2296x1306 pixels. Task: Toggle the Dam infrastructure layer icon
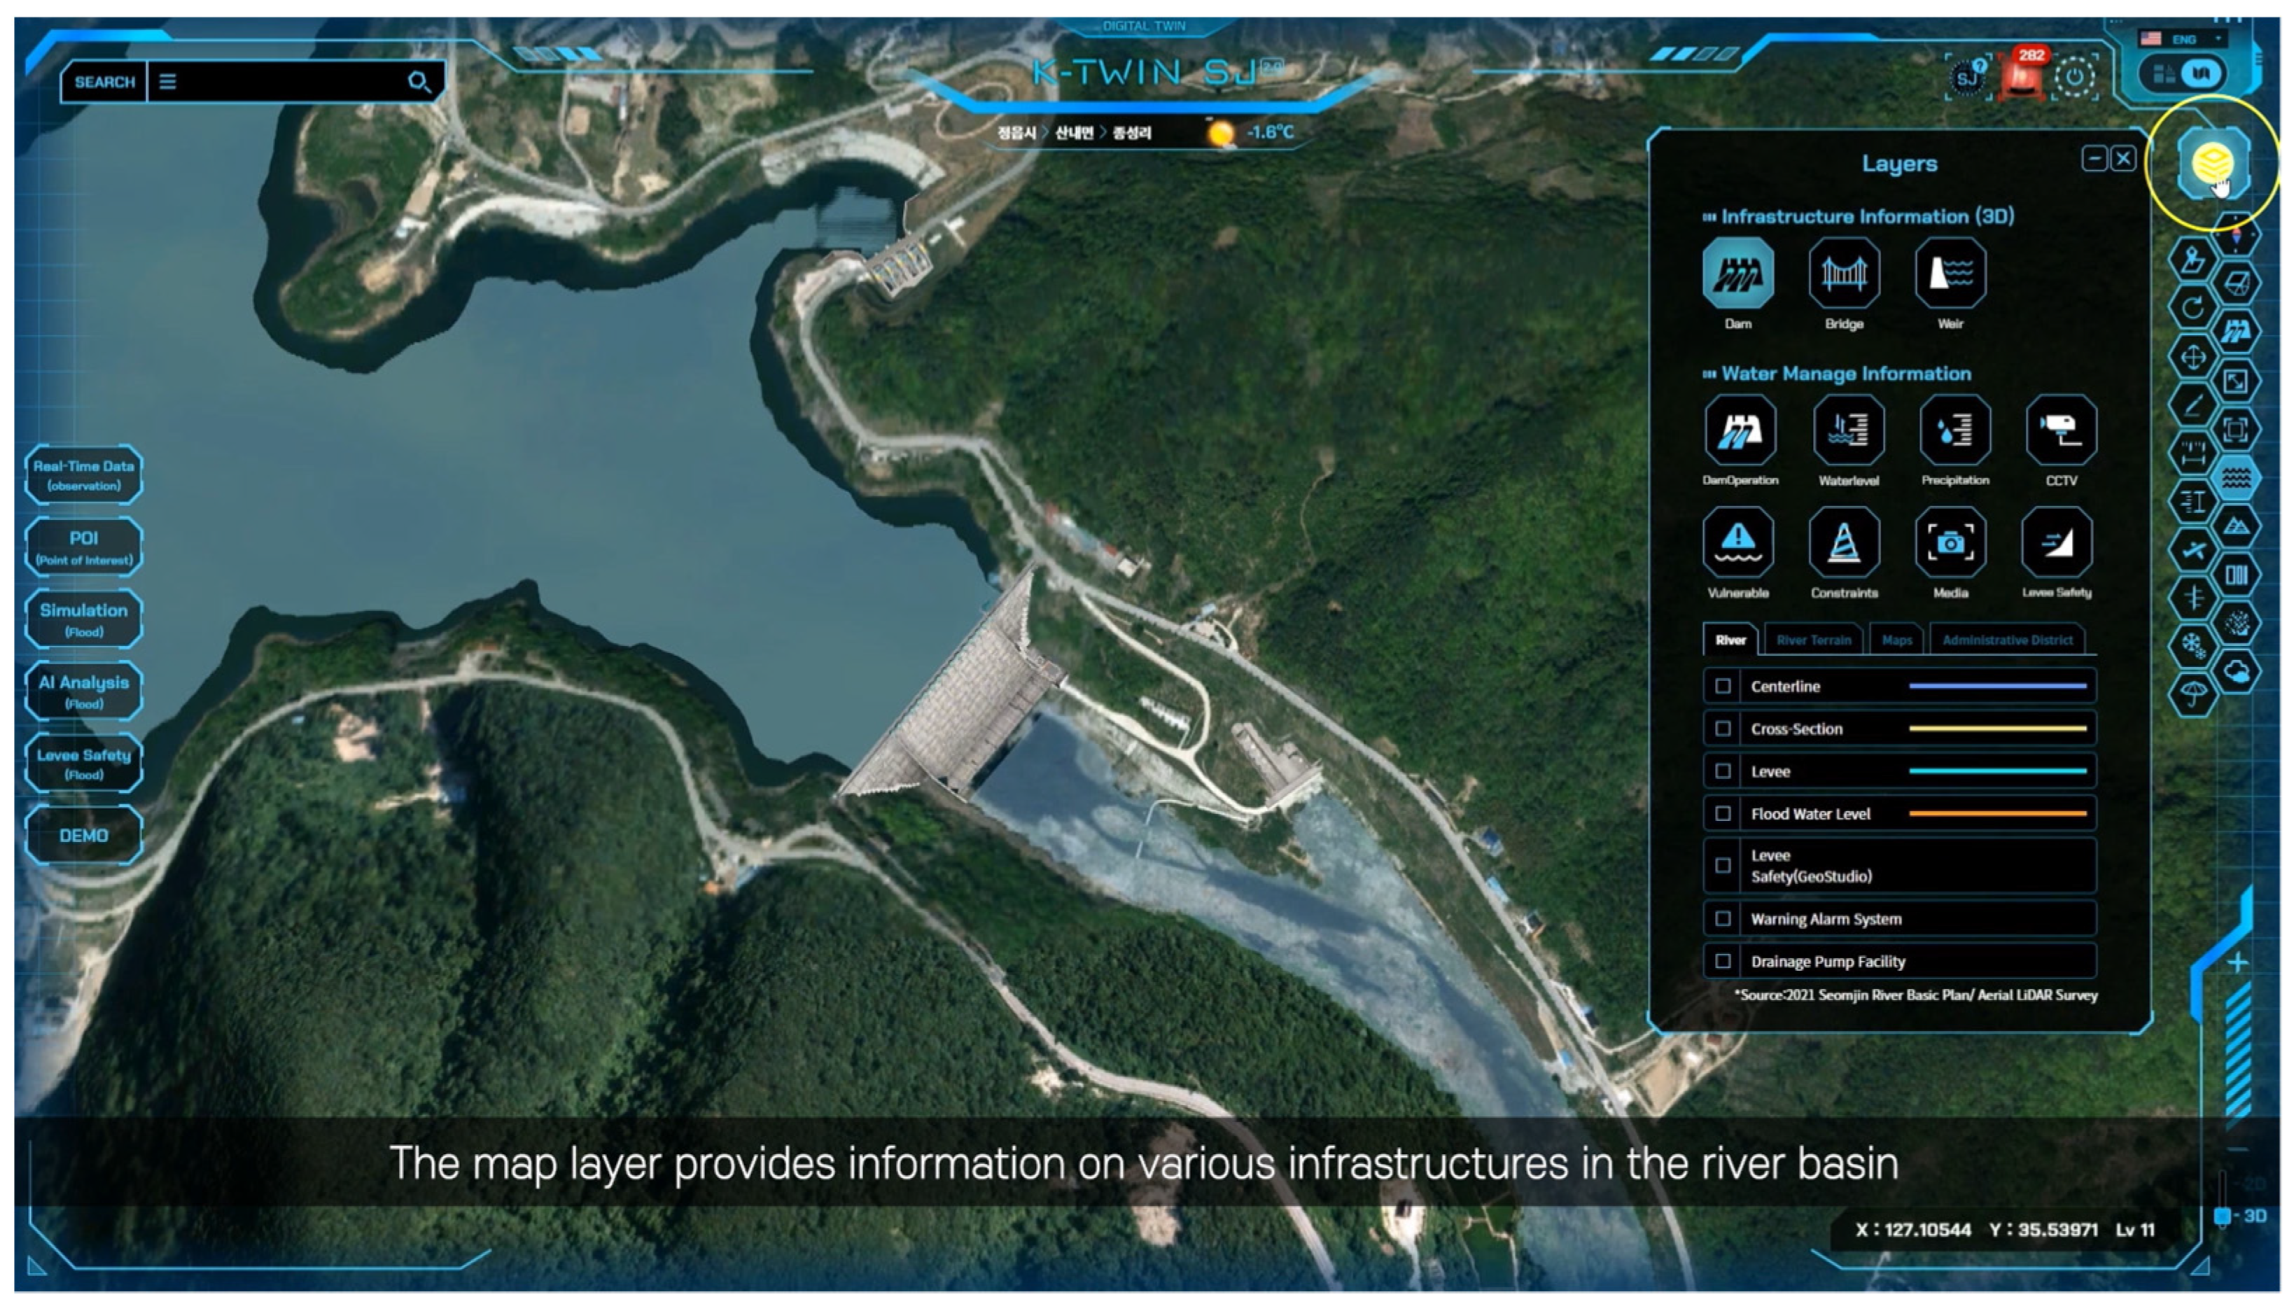pyautogui.click(x=1738, y=274)
